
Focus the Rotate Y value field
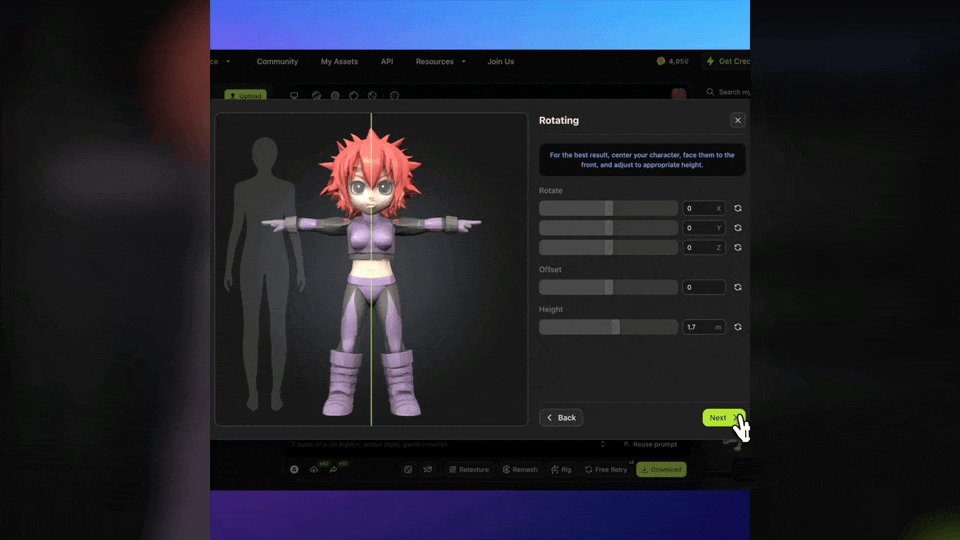tap(704, 228)
